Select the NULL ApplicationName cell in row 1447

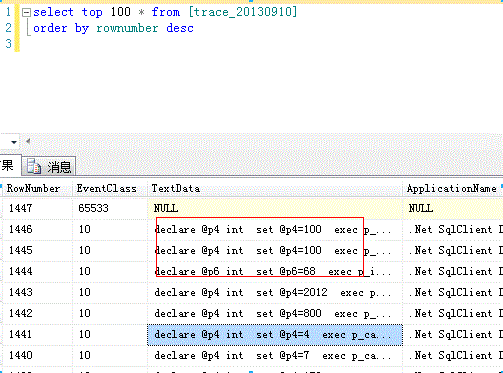click(453, 208)
